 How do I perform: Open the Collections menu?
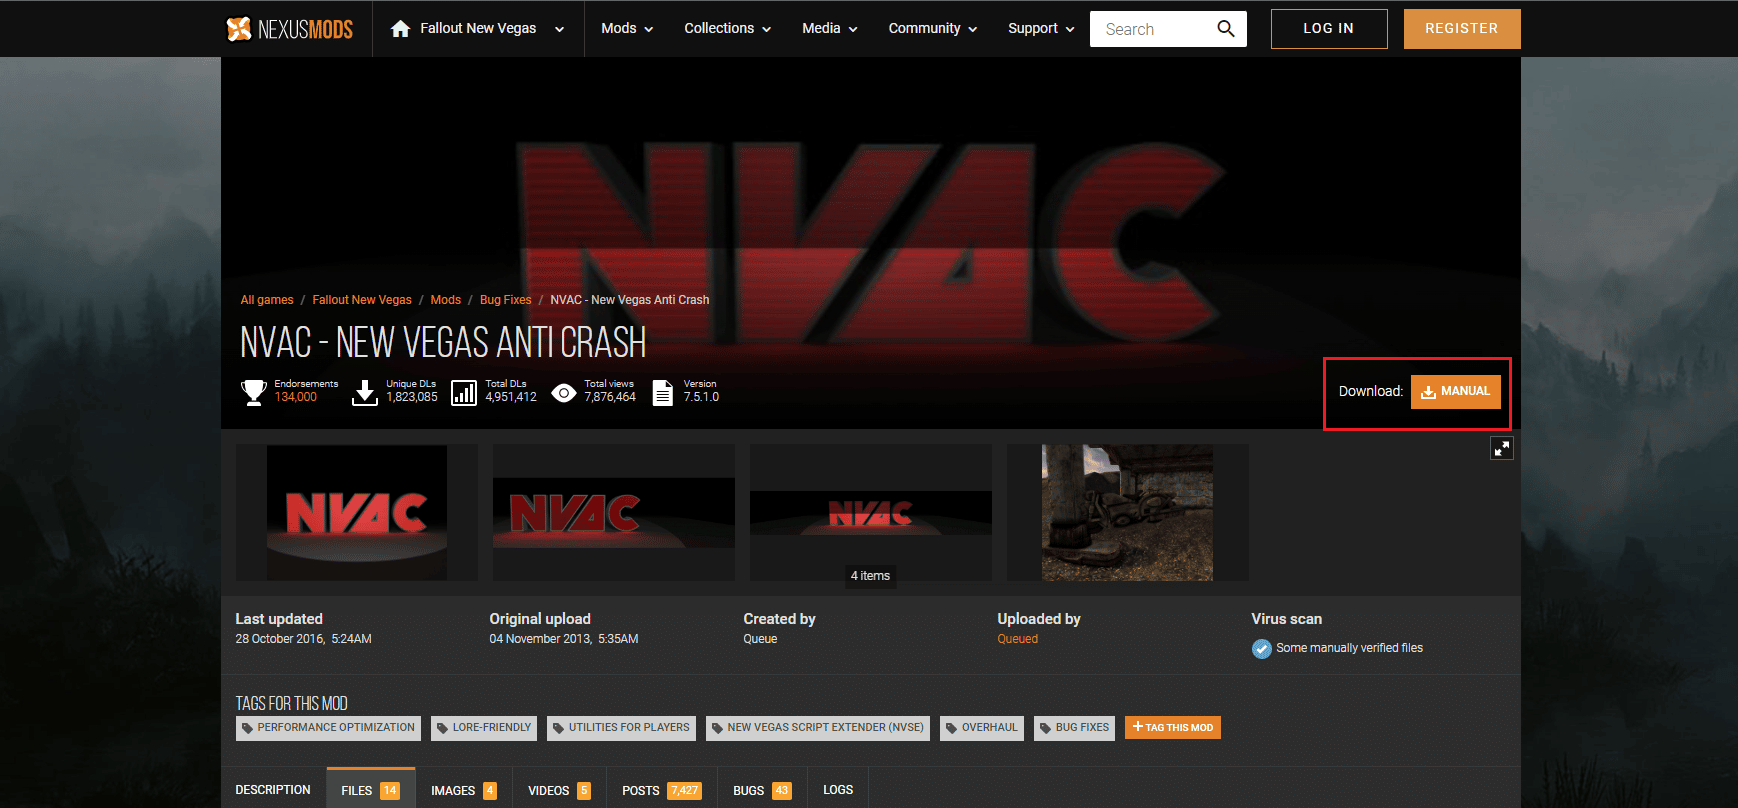pyautogui.click(x=727, y=28)
